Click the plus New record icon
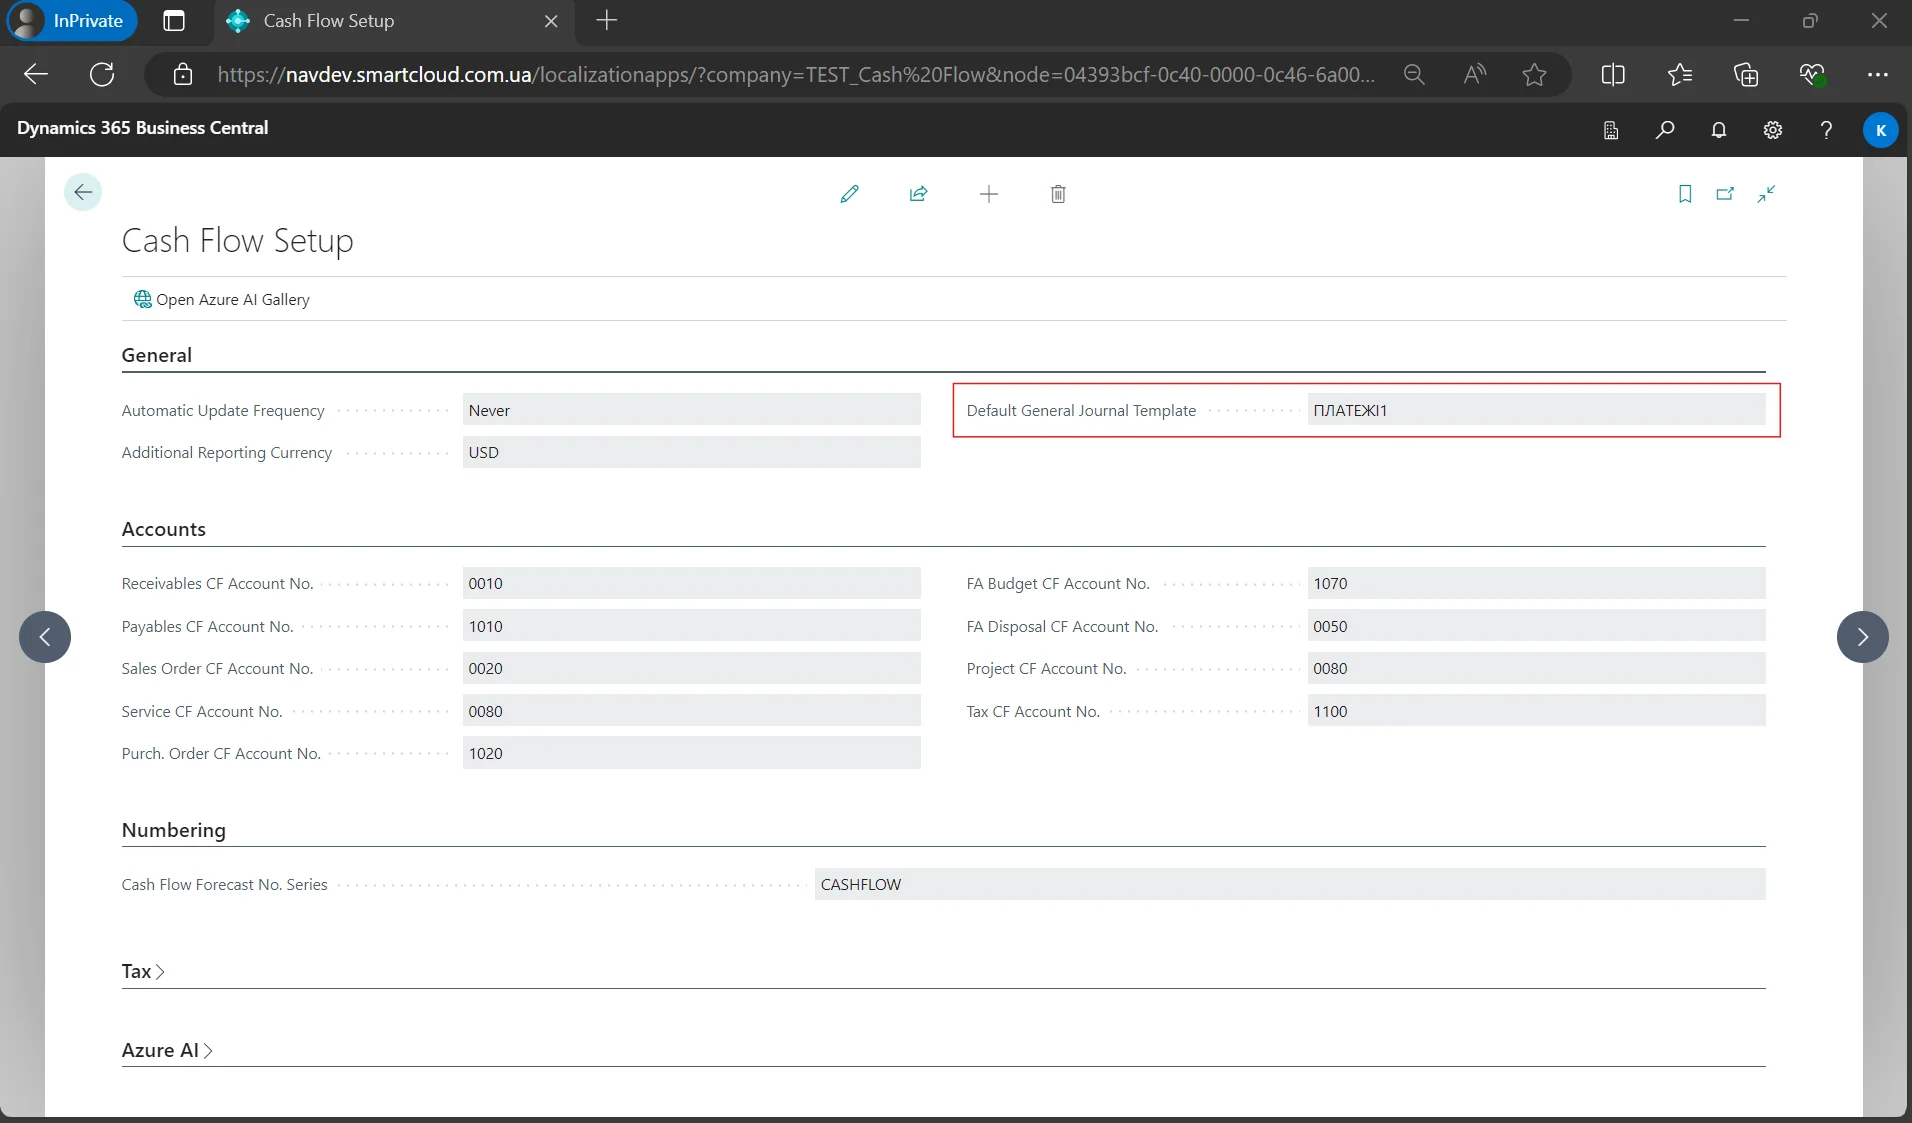Viewport: 1912px width, 1123px height. click(x=988, y=194)
